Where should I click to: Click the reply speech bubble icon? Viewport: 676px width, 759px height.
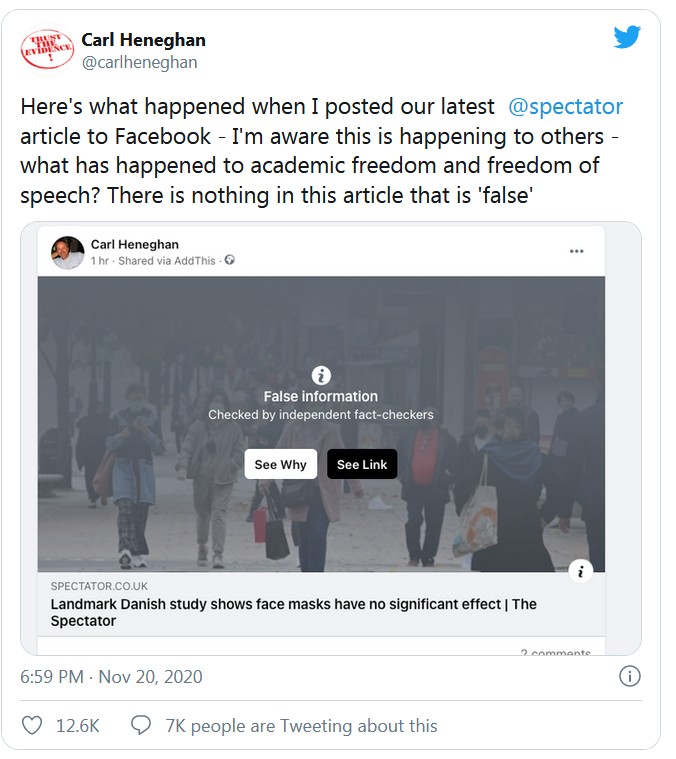tap(142, 725)
